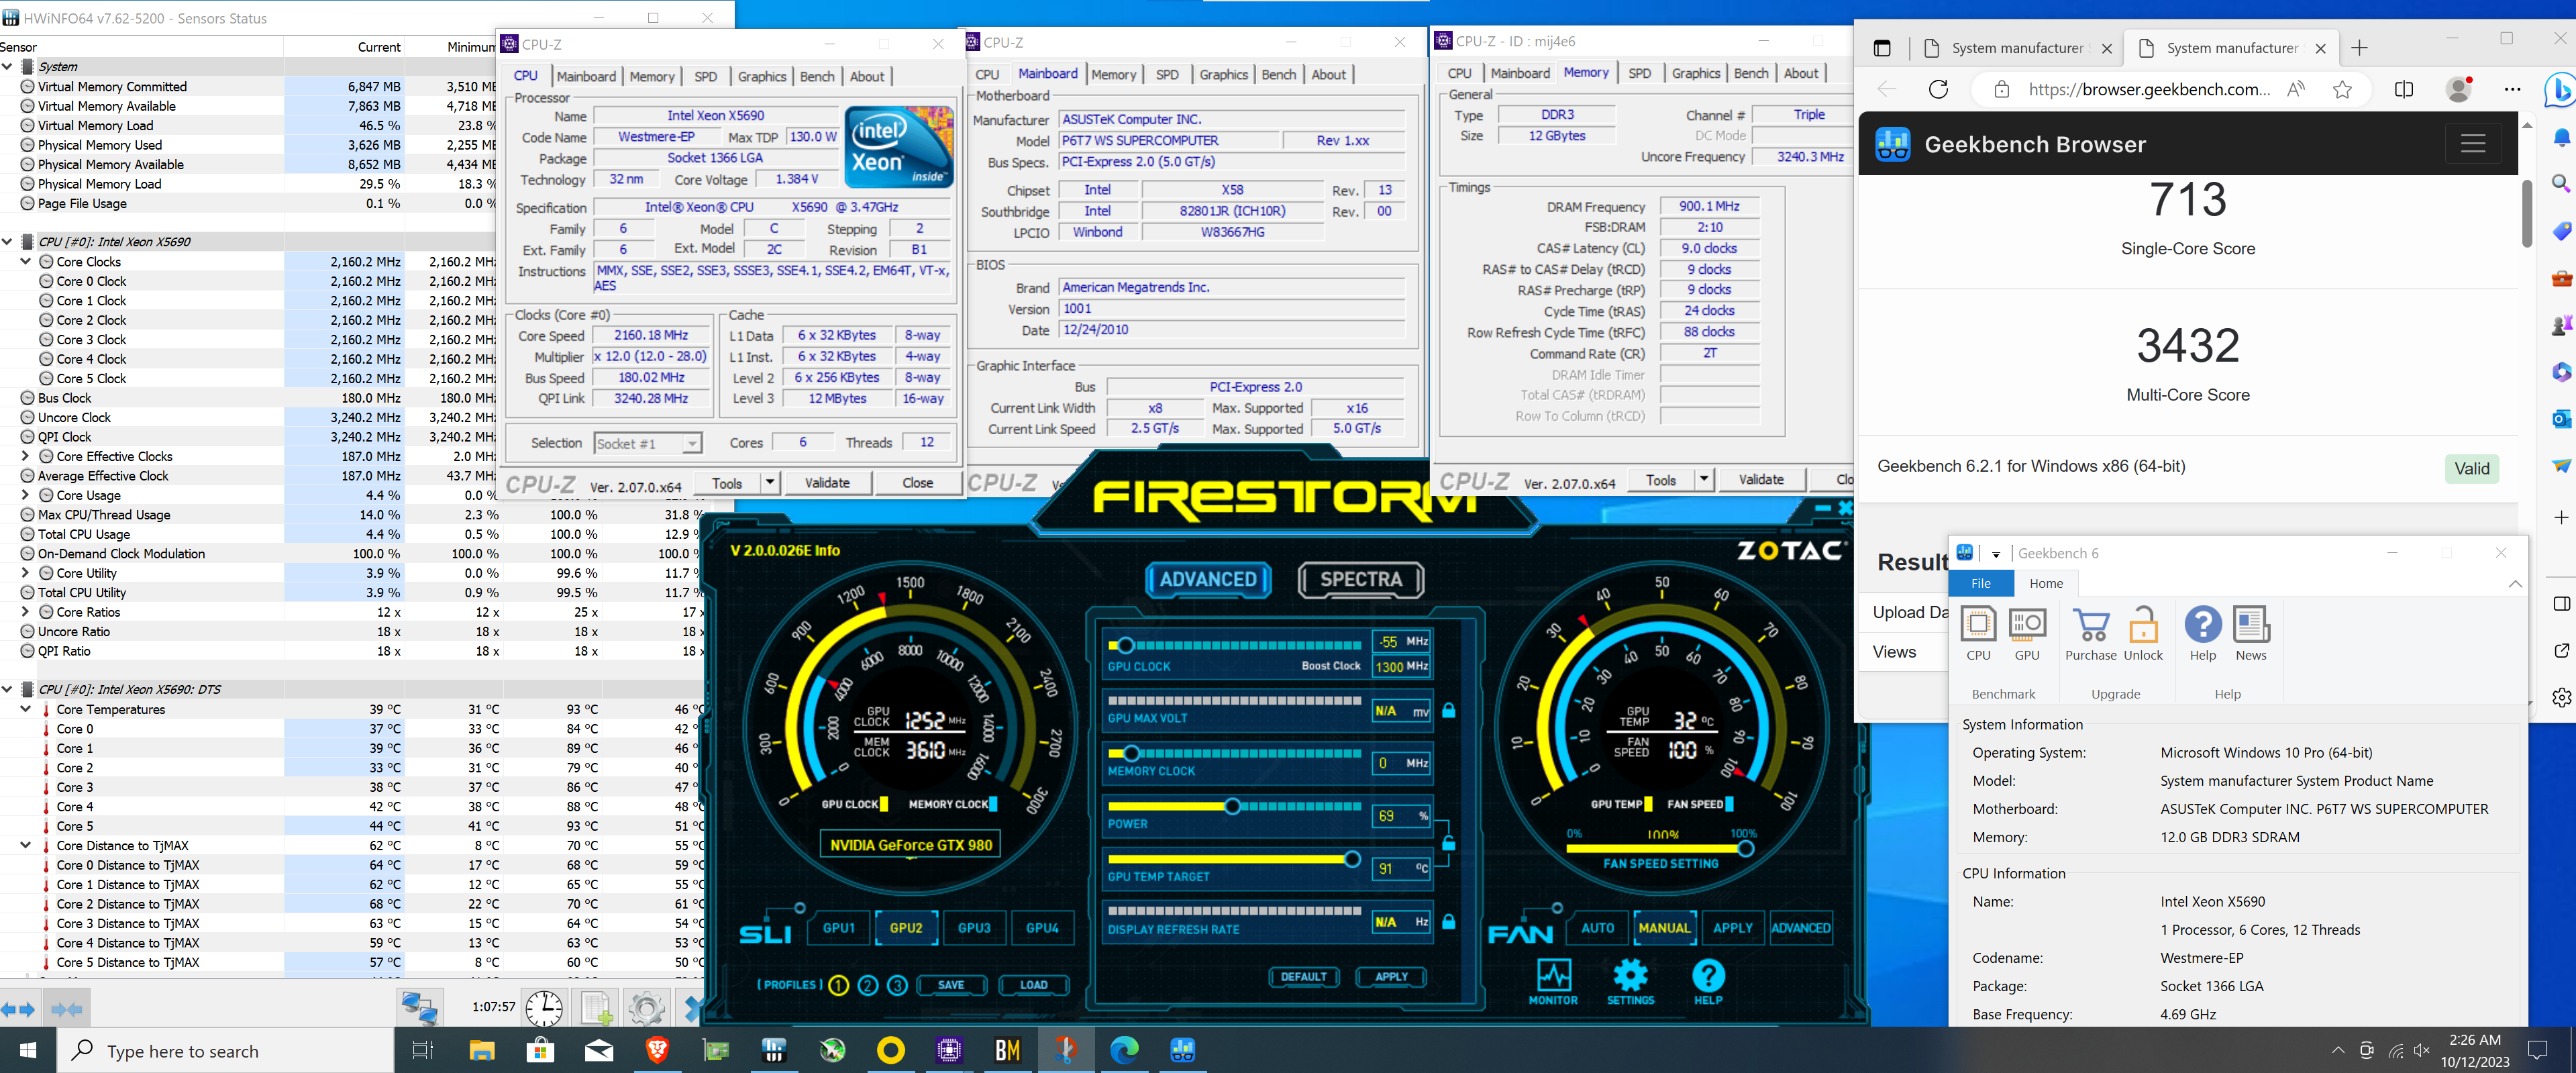The height and width of the screenshot is (1073, 2576).
Task: Select FireStorm profile 1
Action: click(838, 985)
